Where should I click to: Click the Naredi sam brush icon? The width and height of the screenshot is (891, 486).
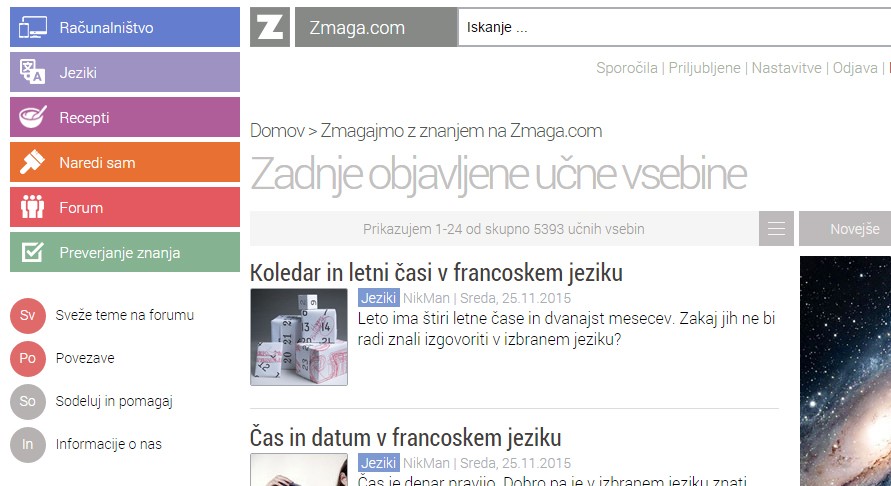tap(33, 163)
